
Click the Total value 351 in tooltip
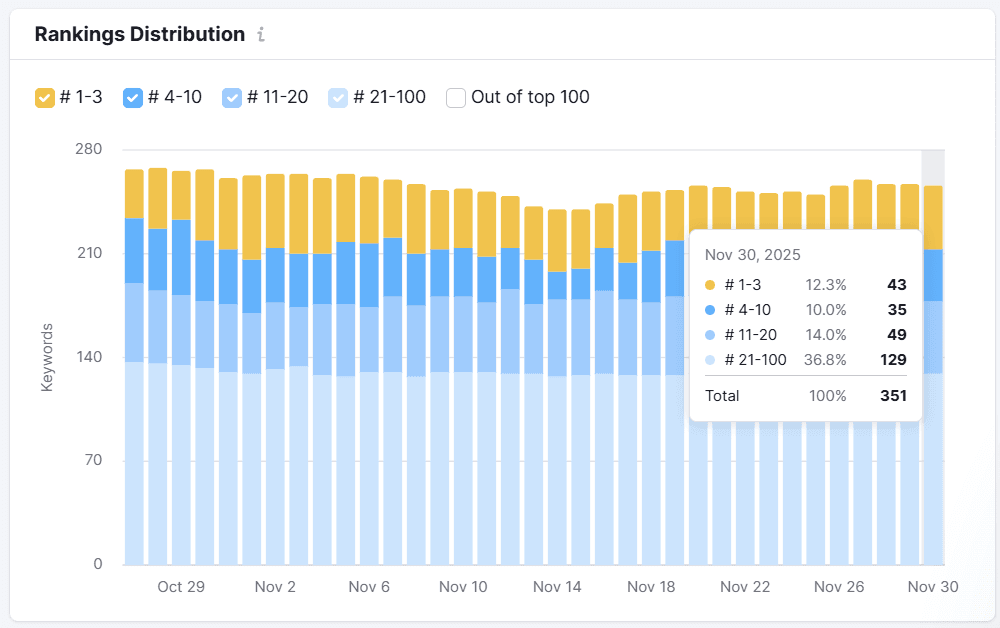click(893, 395)
